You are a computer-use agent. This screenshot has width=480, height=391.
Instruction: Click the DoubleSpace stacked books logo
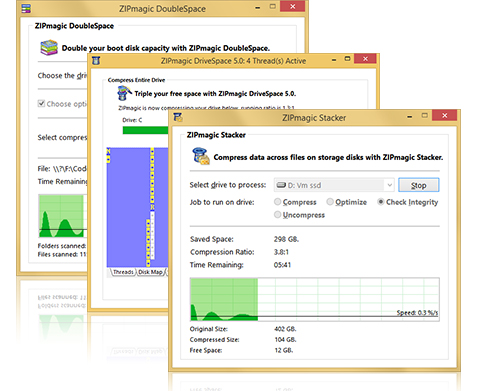point(49,47)
